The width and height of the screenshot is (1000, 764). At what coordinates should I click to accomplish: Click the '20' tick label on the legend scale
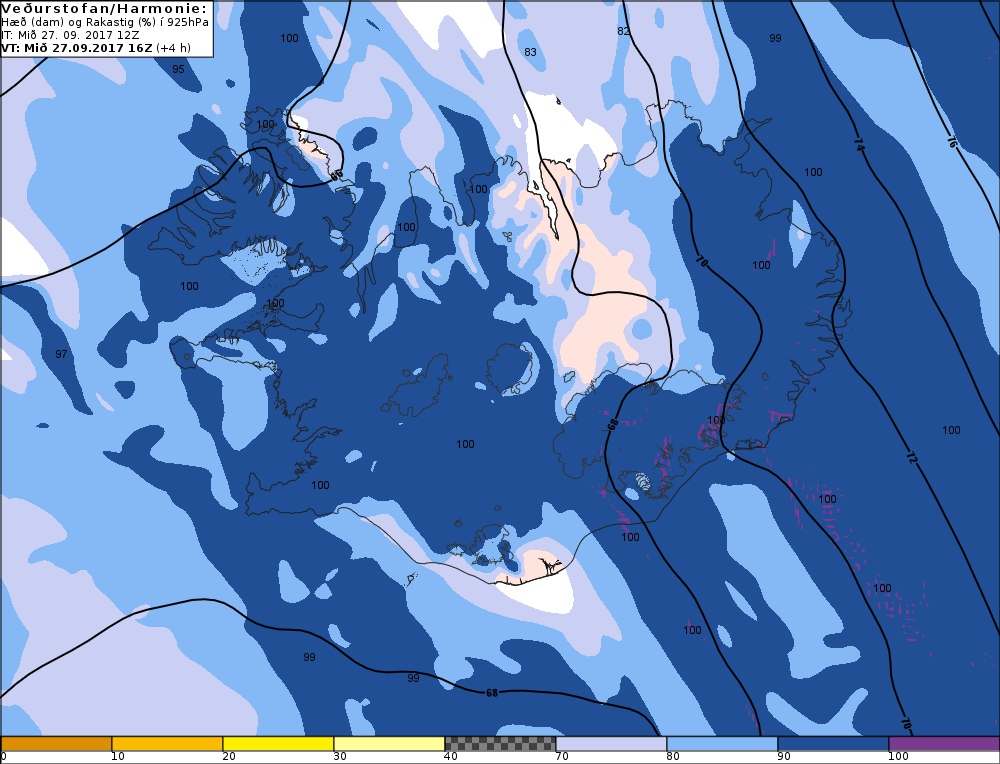229,757
